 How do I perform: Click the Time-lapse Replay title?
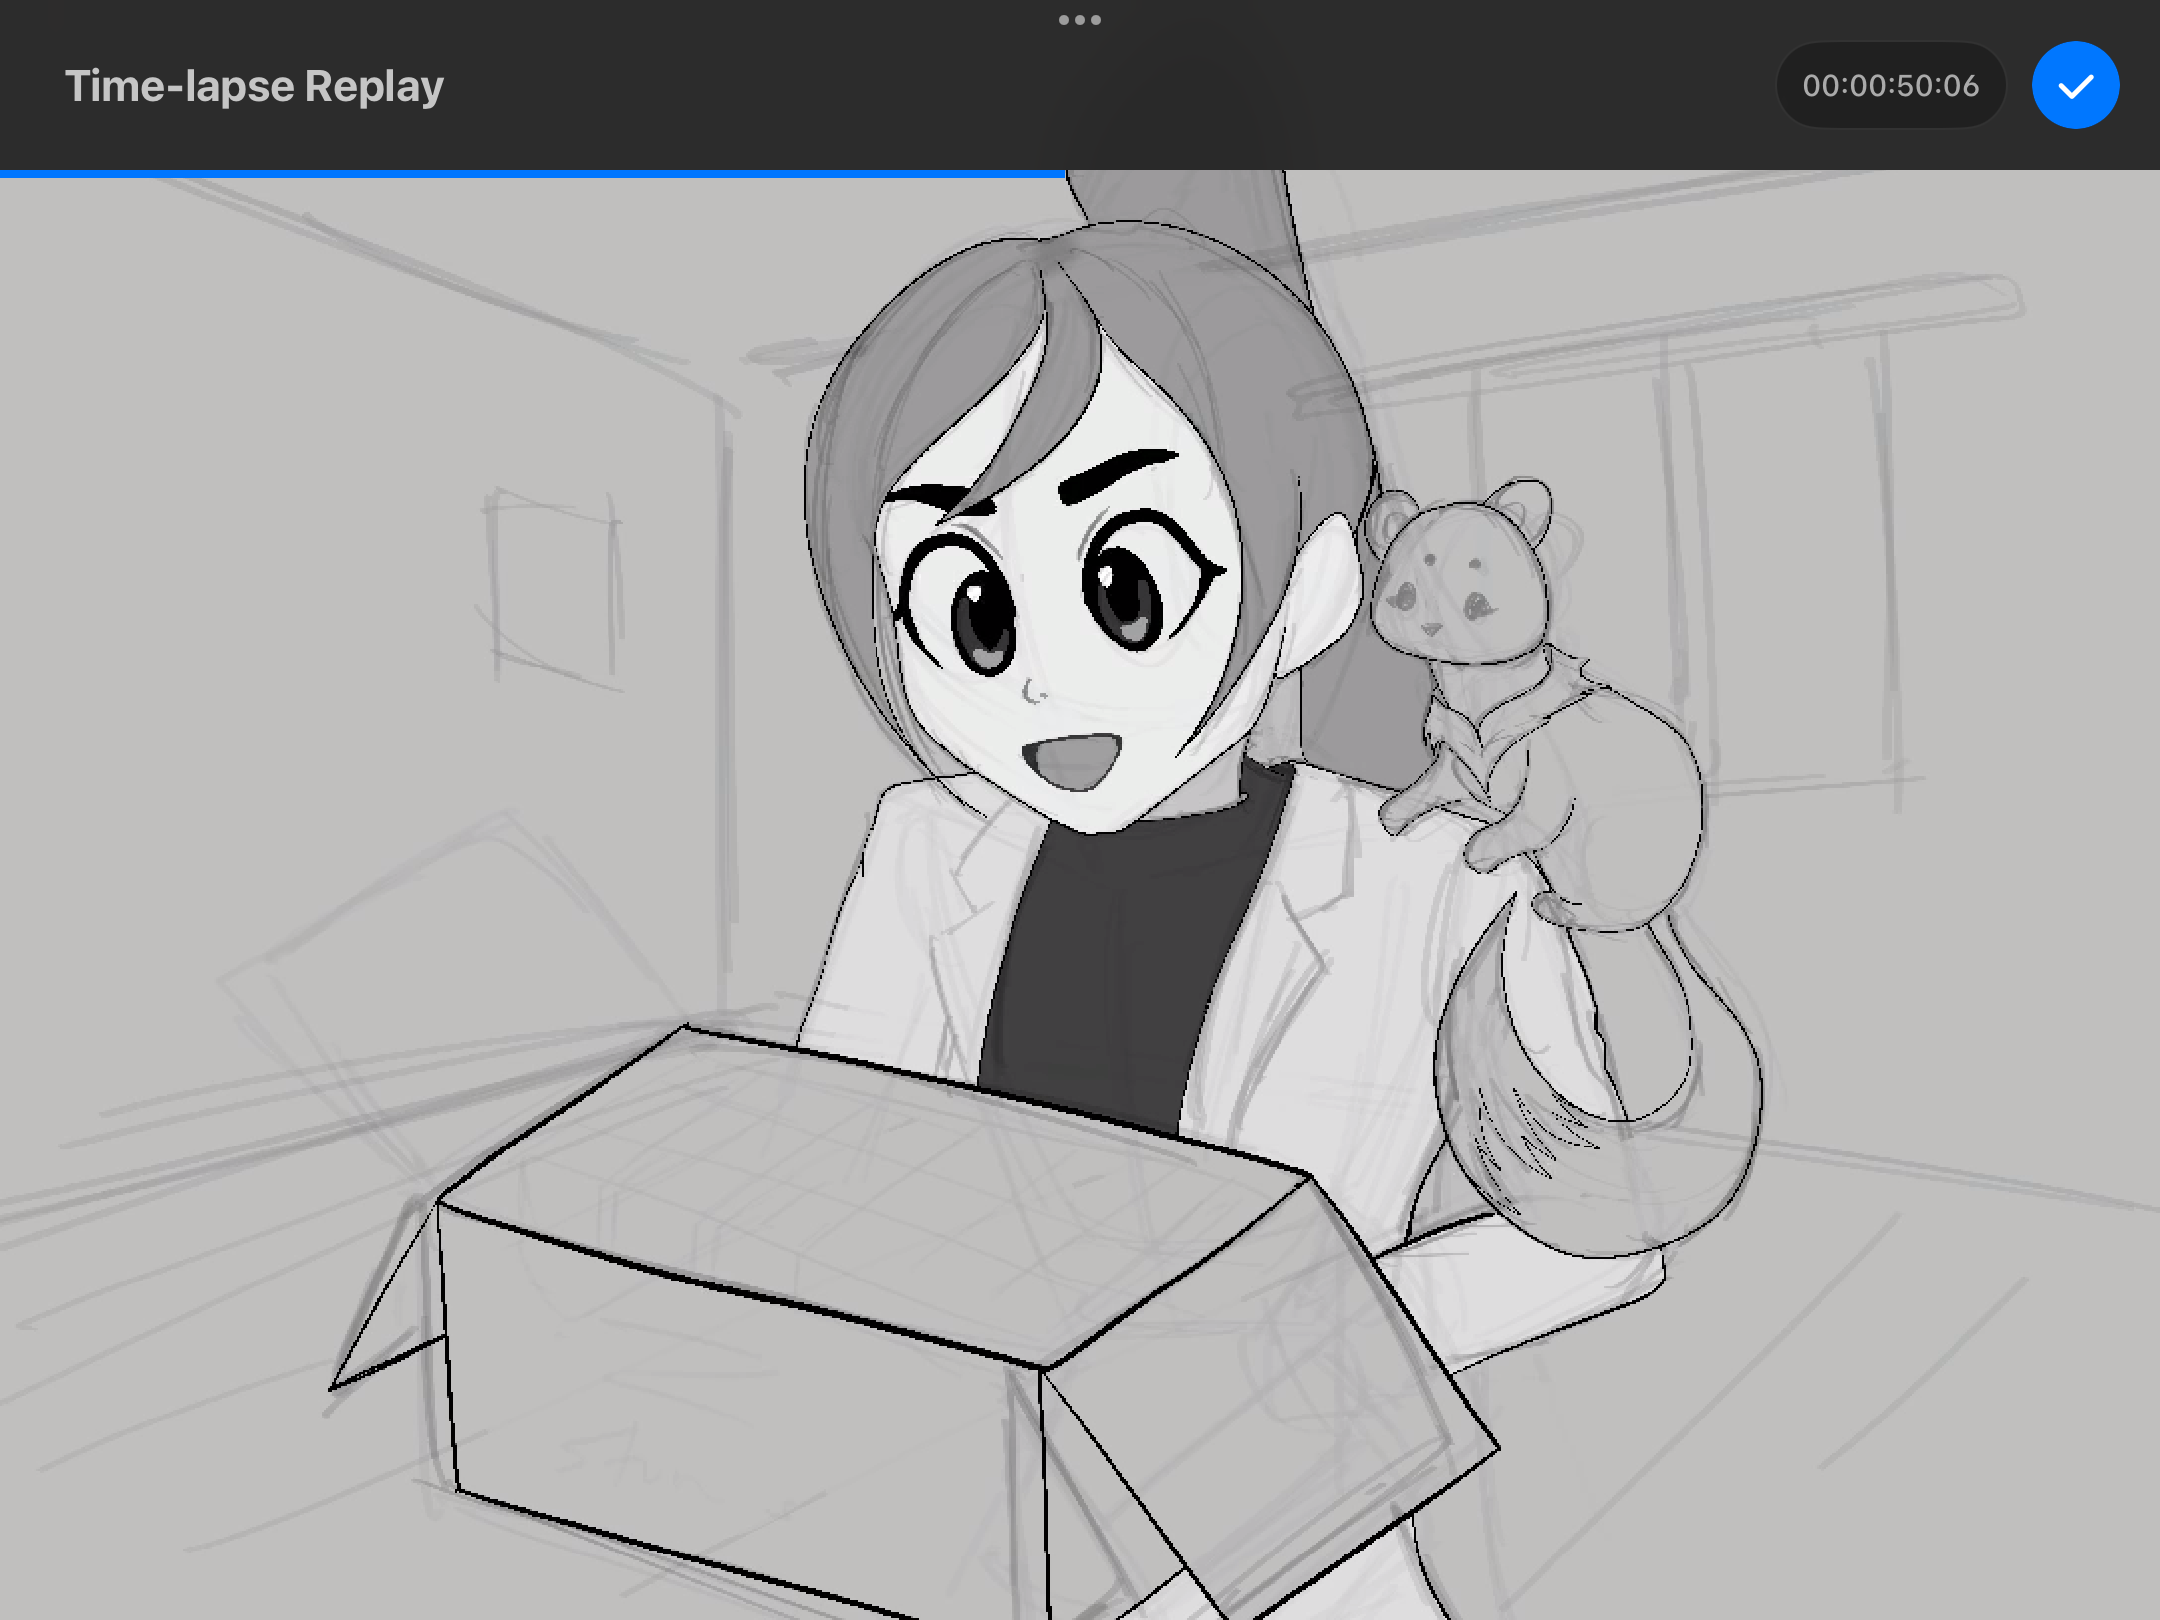pos(254,86)
